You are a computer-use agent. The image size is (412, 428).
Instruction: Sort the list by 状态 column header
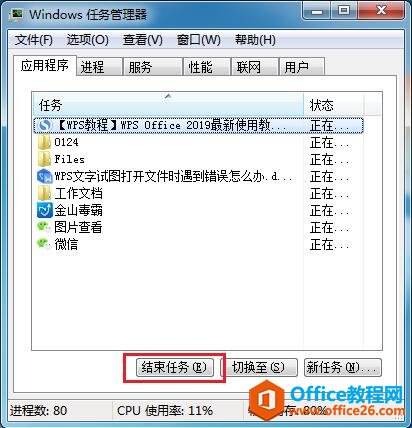click(x=334, y=105)
